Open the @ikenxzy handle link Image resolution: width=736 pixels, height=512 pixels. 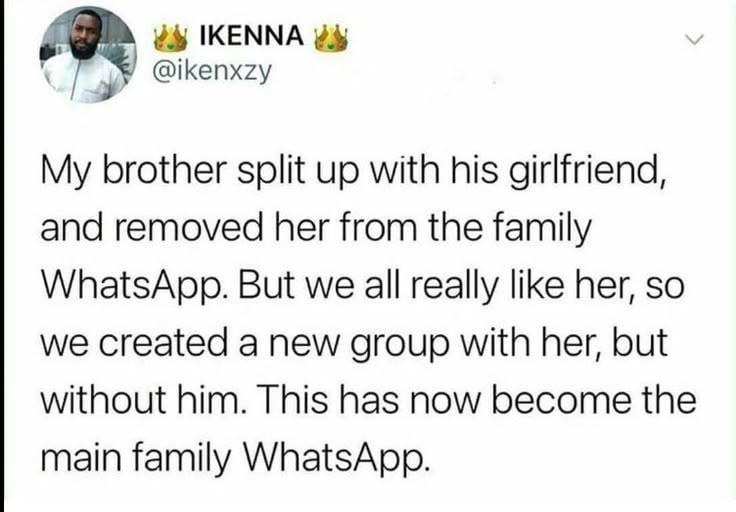[x=212, y=74]
